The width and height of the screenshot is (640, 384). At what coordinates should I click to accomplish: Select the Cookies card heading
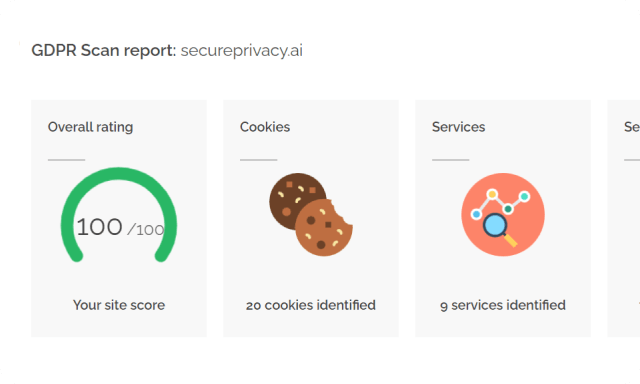click(265, 127)
